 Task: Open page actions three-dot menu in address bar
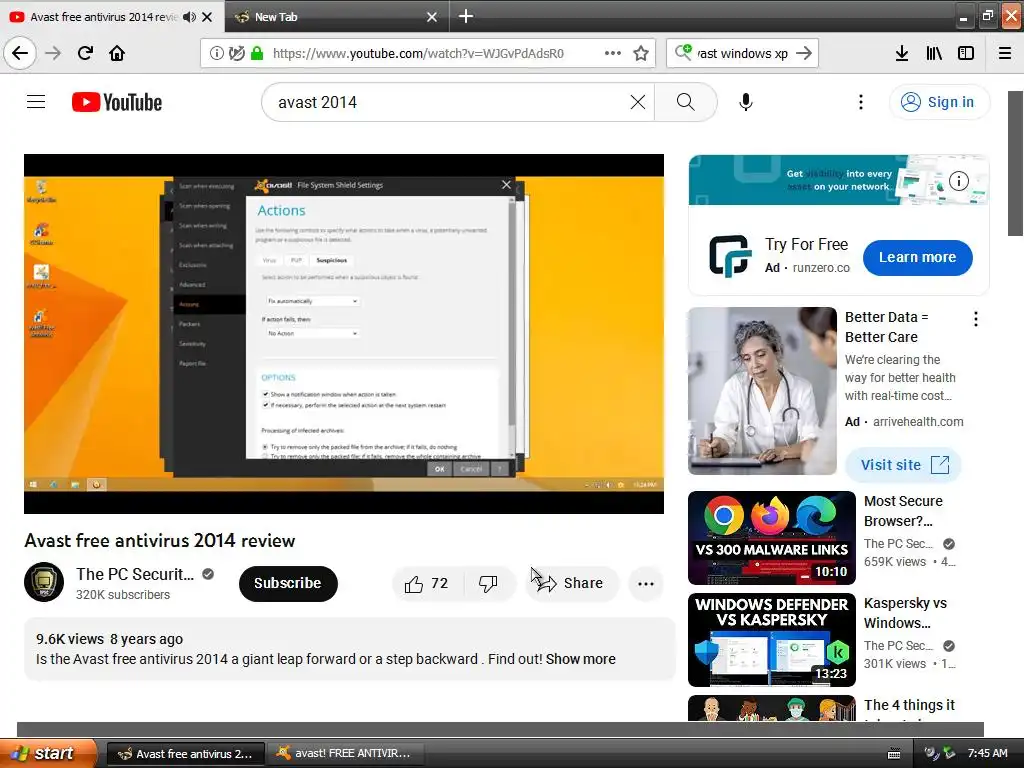click(x=613, y=53)
